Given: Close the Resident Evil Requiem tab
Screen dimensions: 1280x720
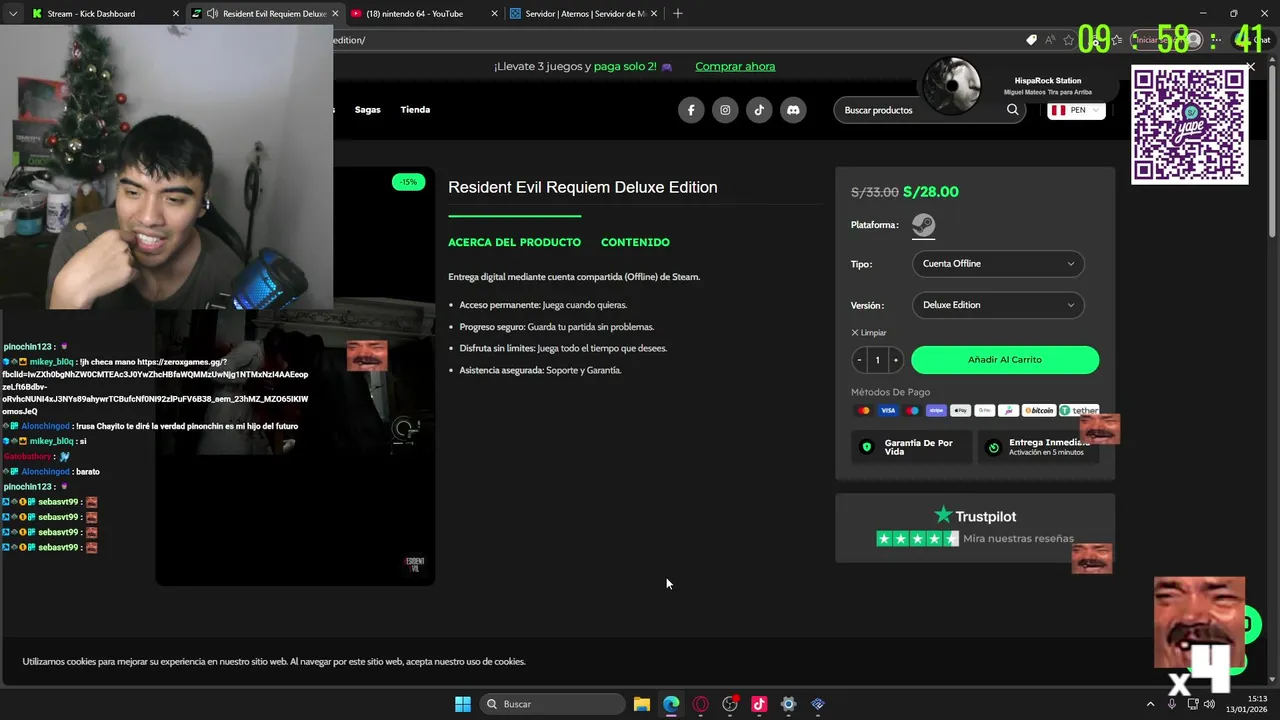Looking at the screenshot, I should click(x=334, y=14).
